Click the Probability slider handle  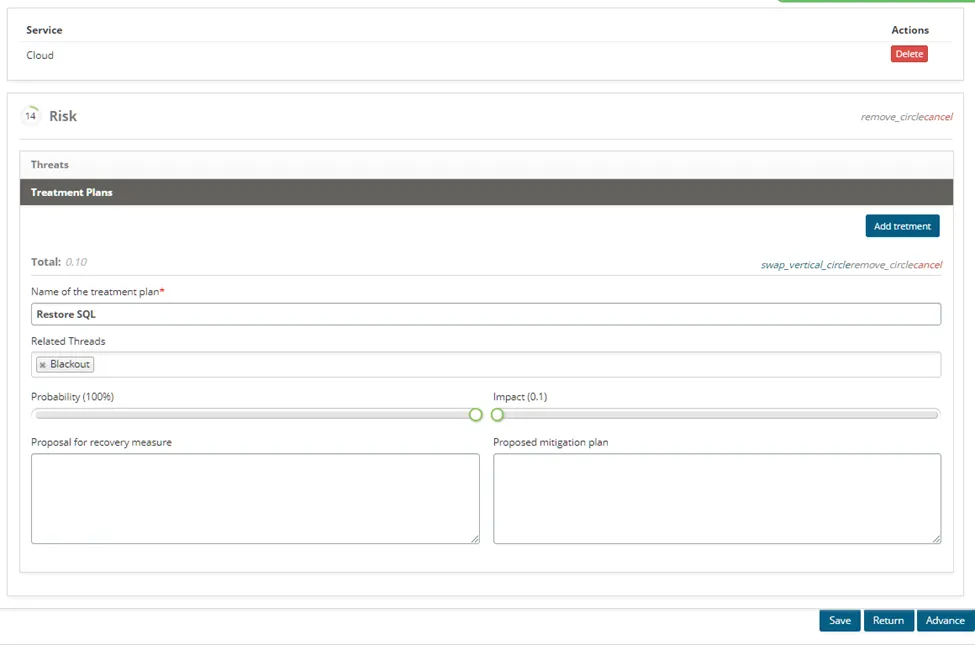pos(476,415)
